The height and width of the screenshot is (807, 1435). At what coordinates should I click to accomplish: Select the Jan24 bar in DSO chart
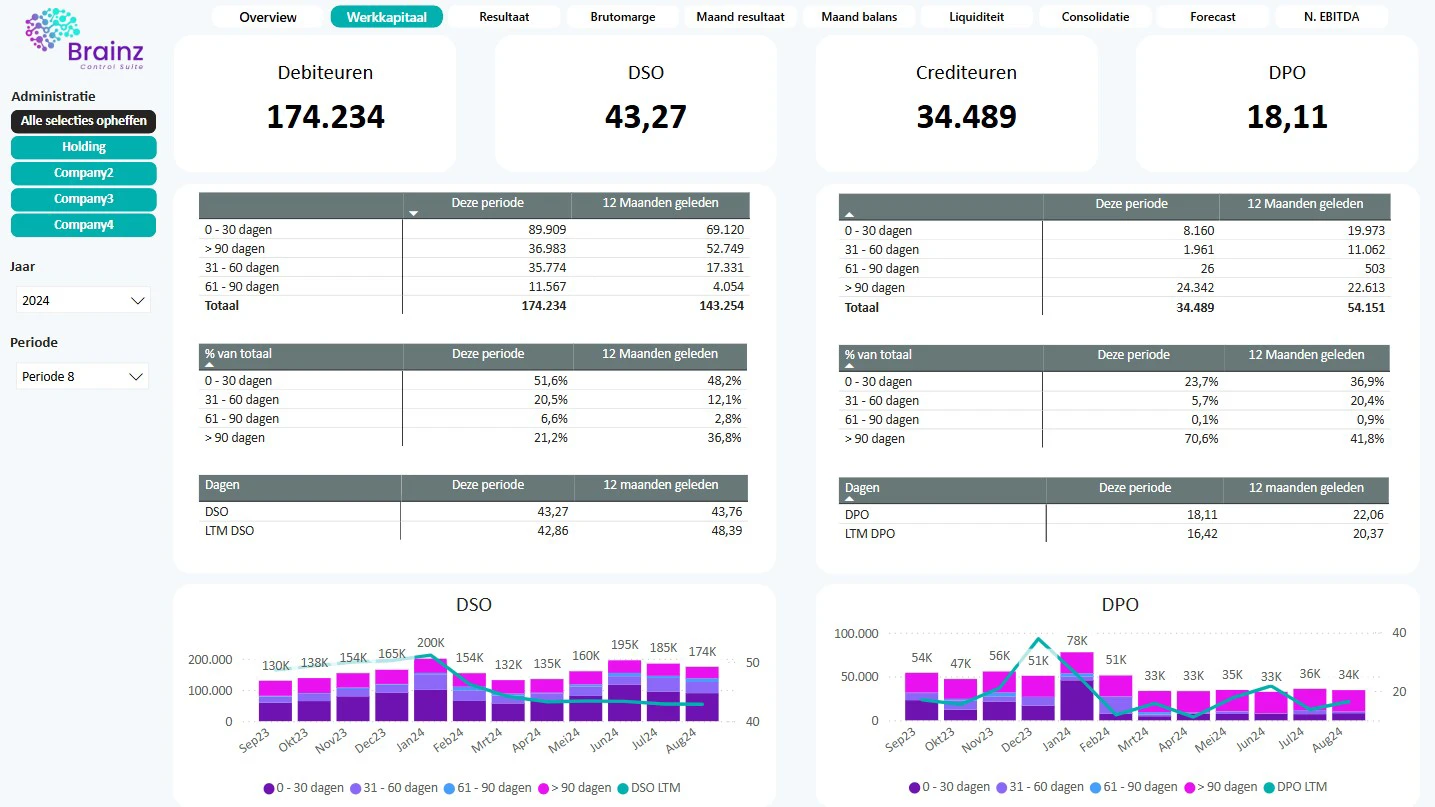click(430, 690)
